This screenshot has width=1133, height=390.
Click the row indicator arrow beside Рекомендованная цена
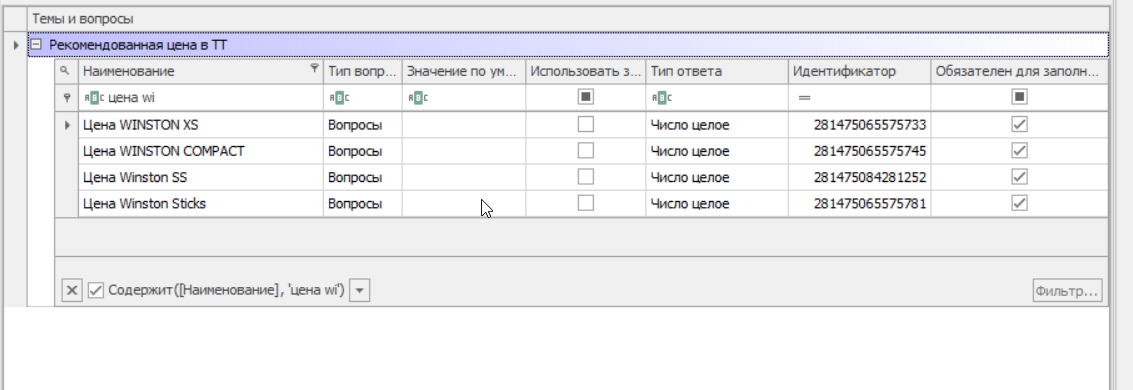[16, 46]
